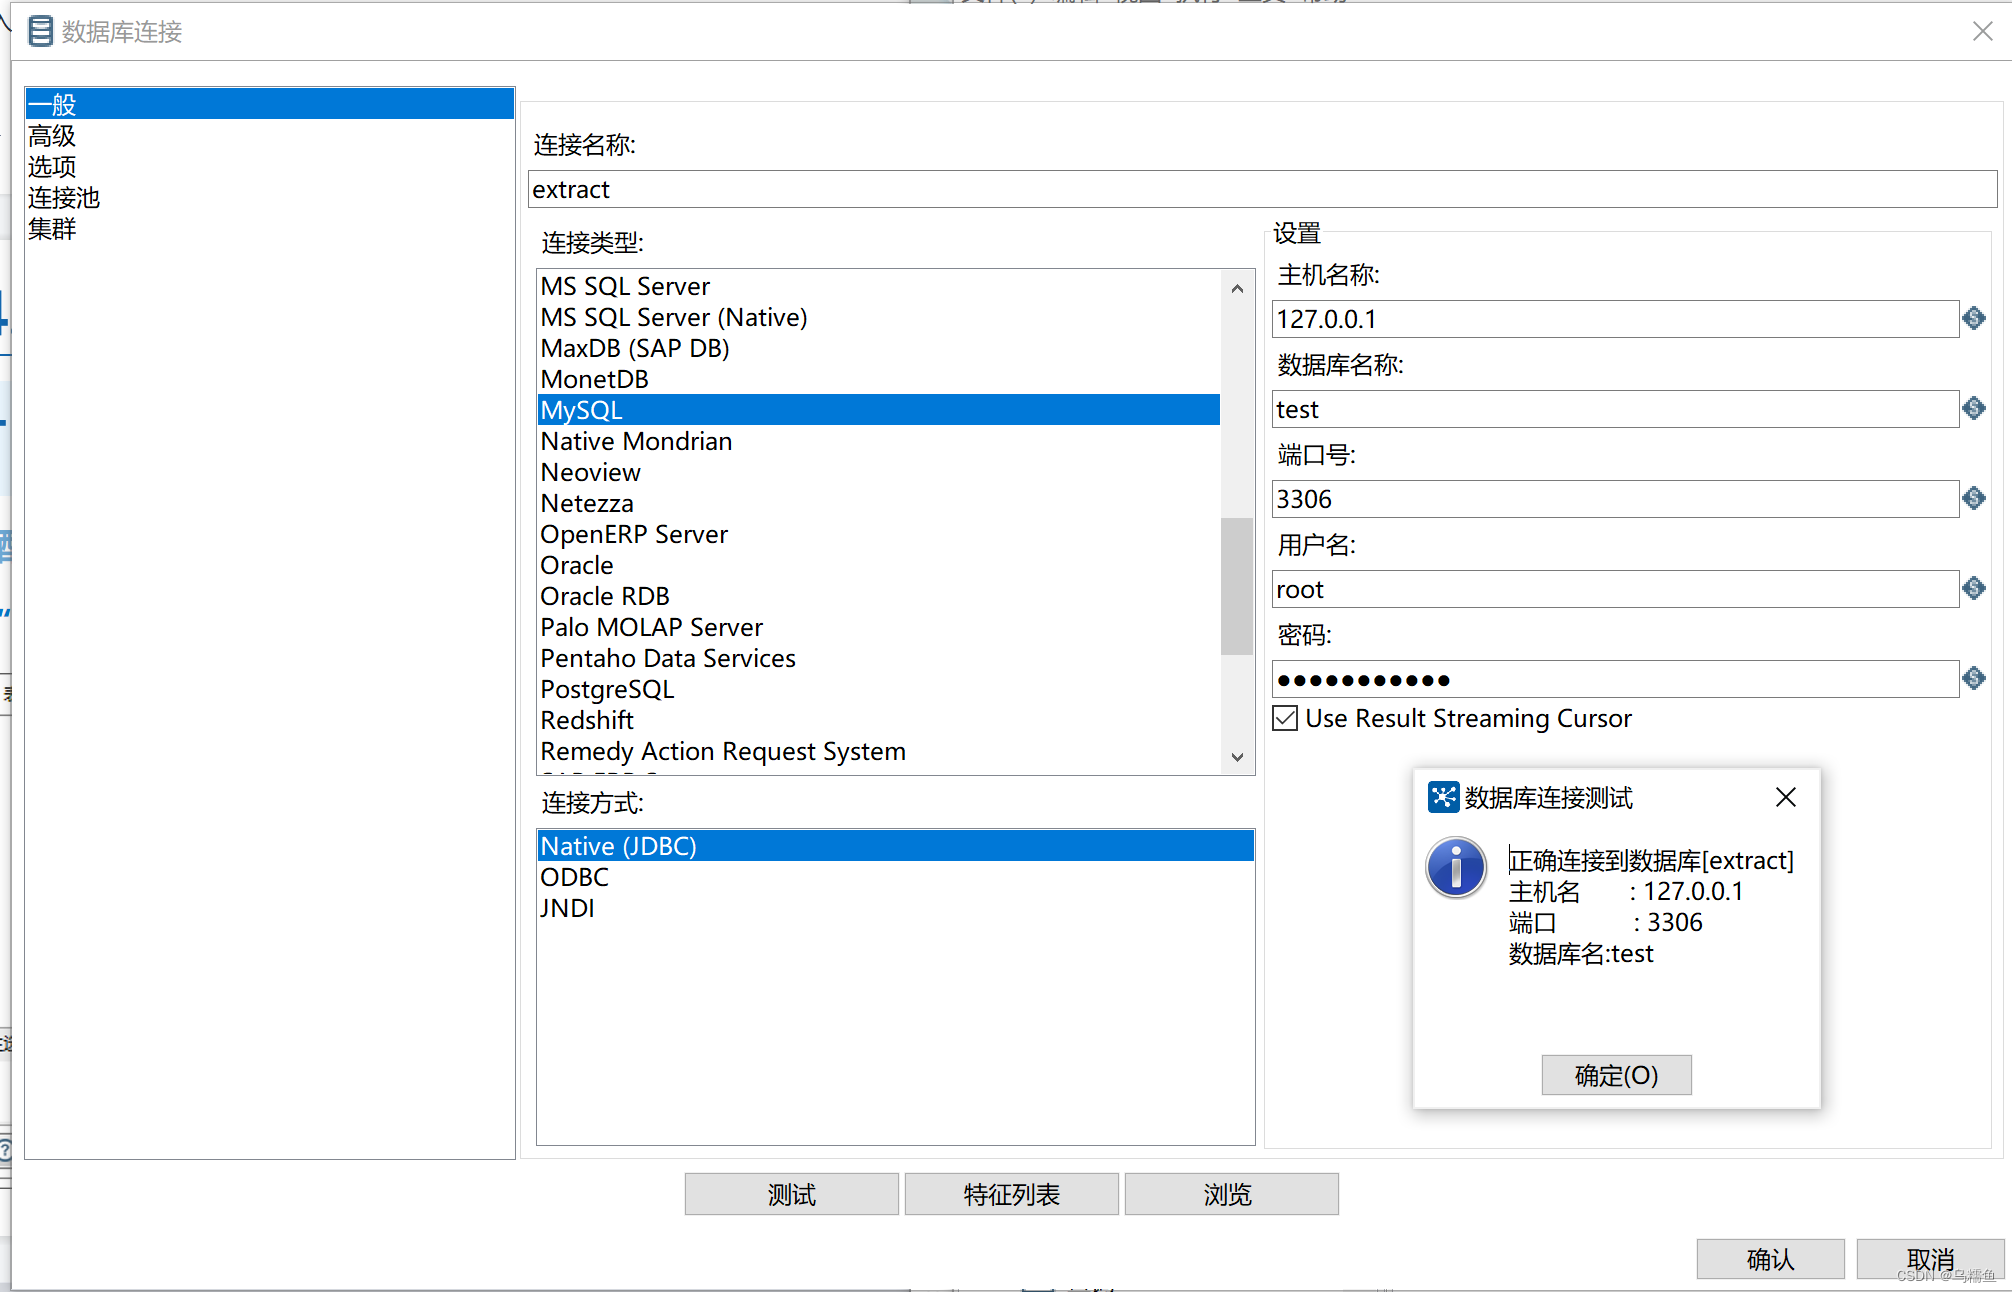
Task: Open the 高级 settings section
Action: click(x=52, y=136)
